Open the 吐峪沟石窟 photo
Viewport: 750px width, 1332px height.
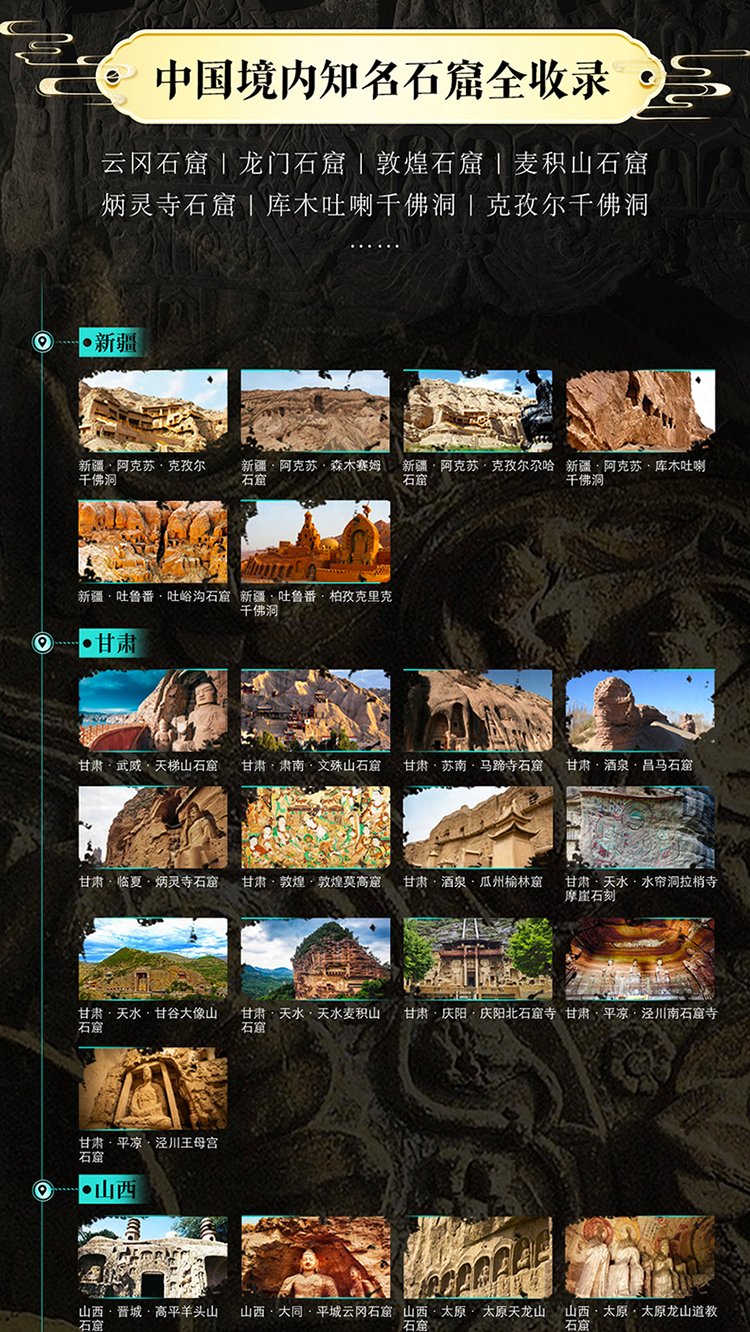[x=153, y=541]
